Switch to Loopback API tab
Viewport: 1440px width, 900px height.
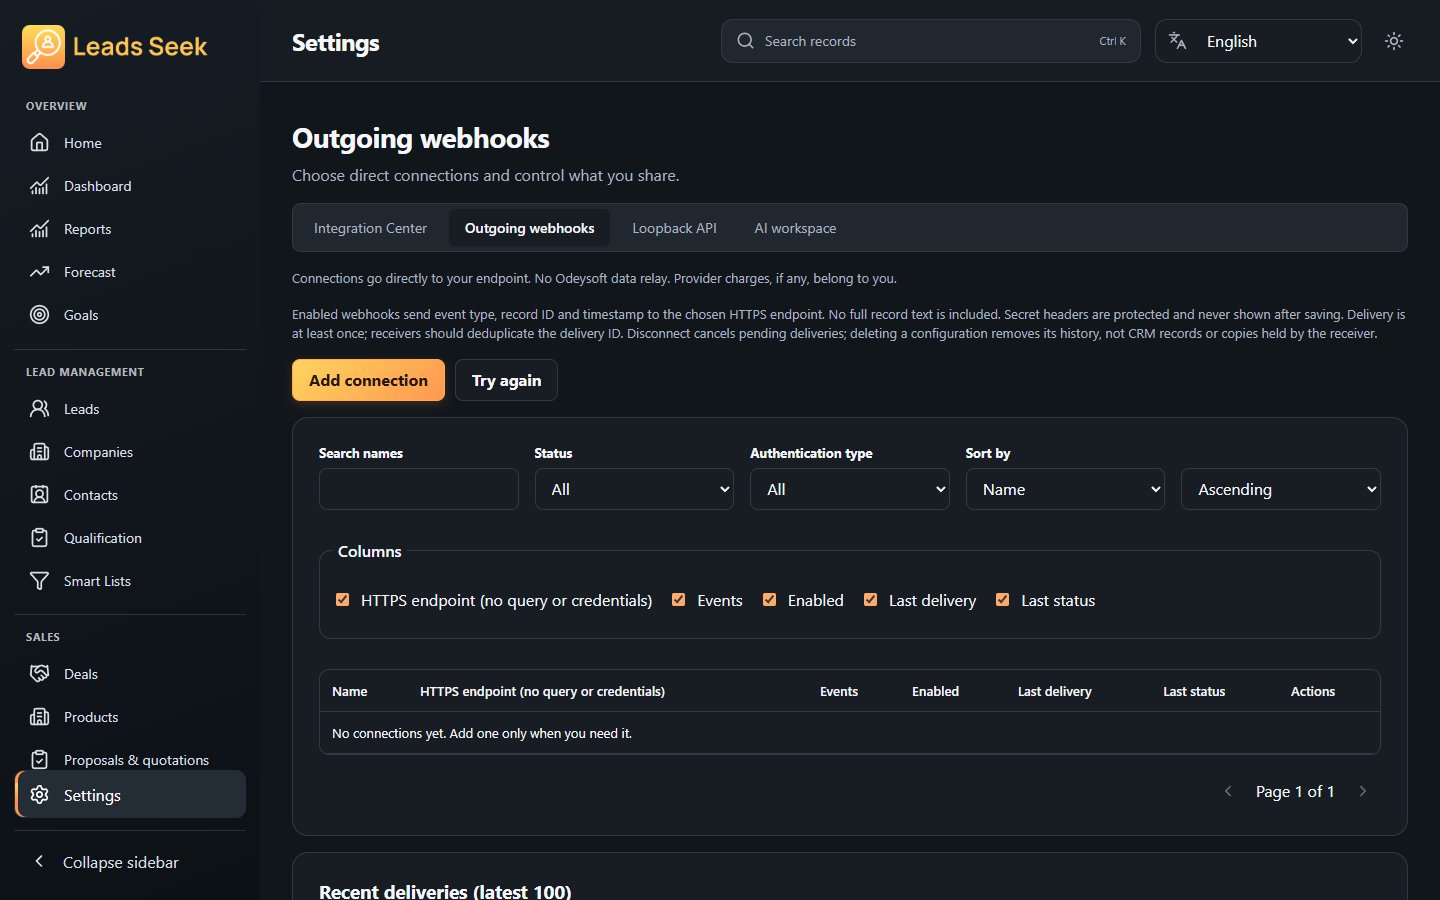675,228
